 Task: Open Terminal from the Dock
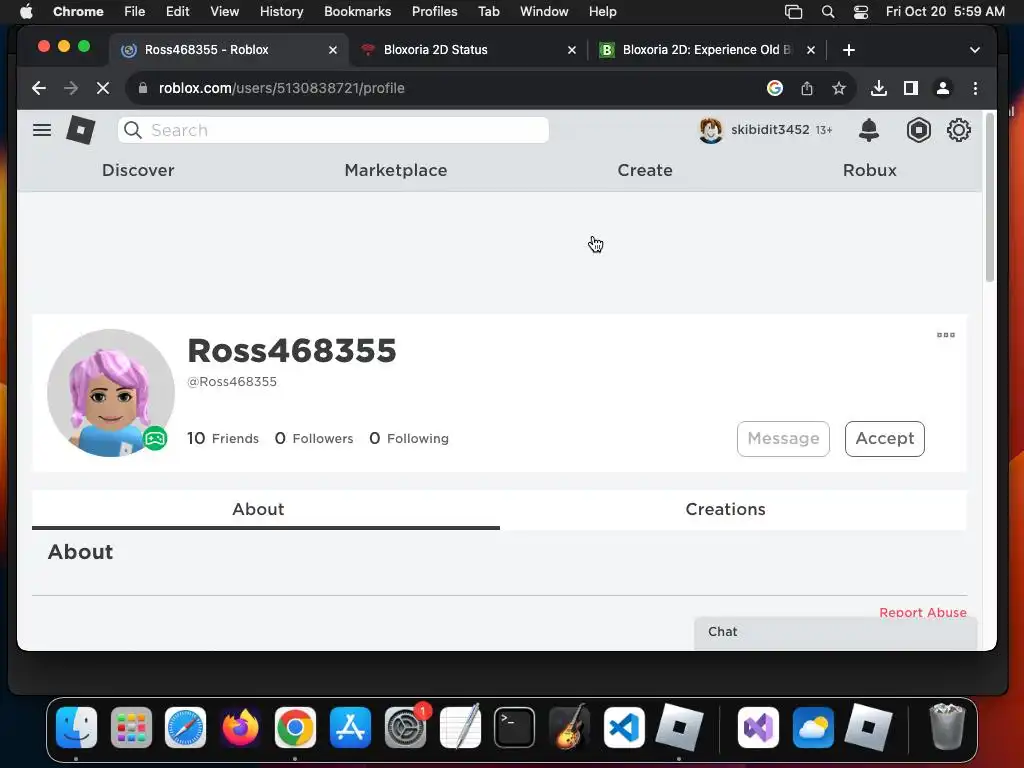pos(514,727)
